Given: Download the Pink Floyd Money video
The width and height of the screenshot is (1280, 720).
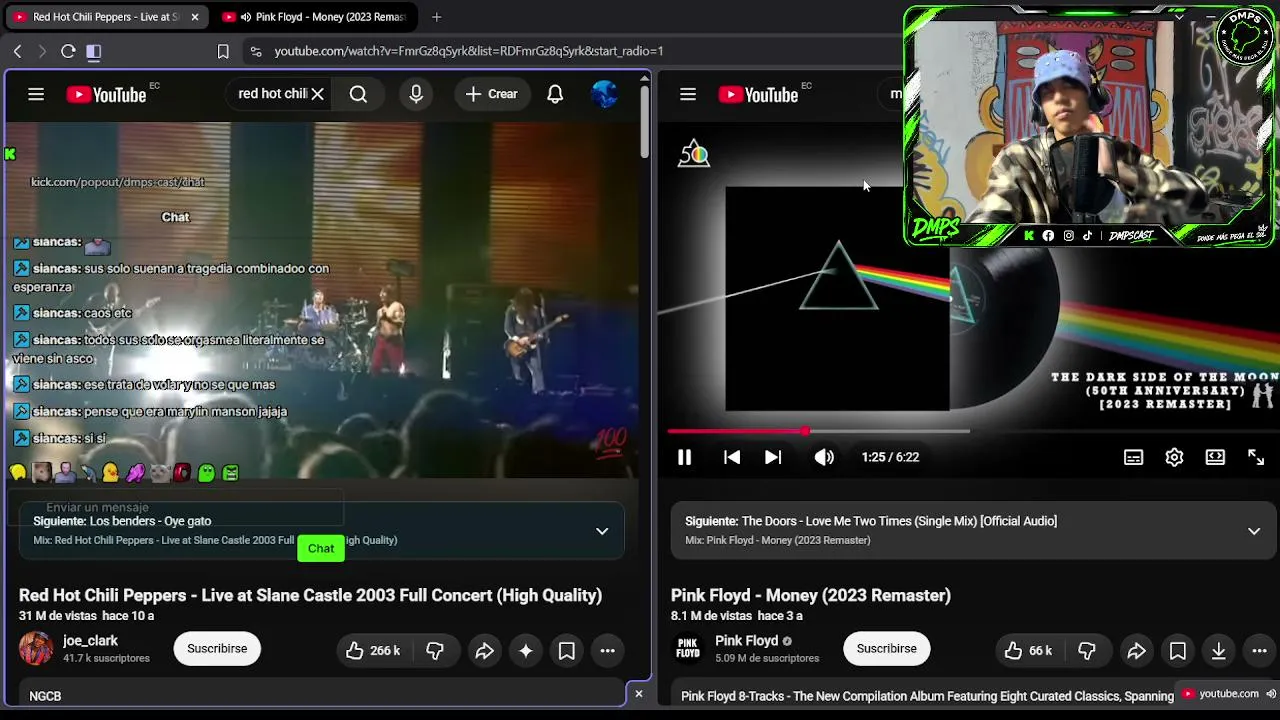Looking at the screenshot, I should [x=1218, y=651].
